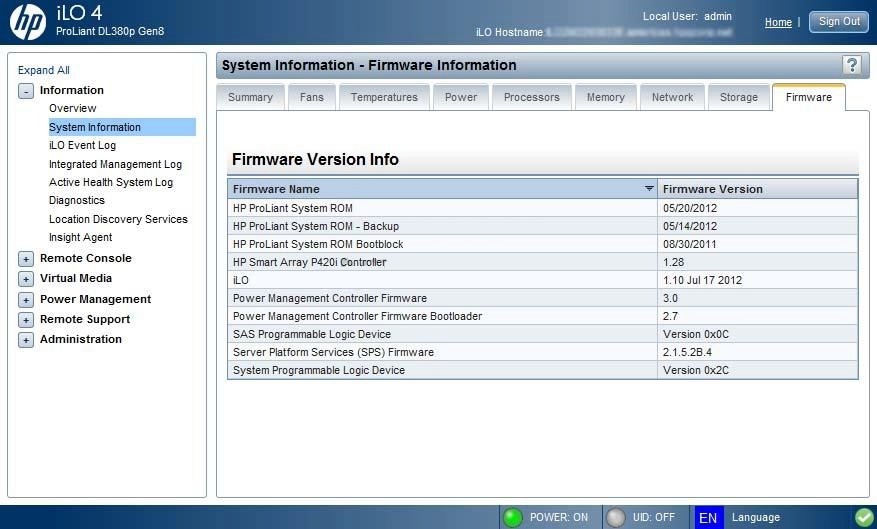Image resolution: width=877 pixels, height=529 pixels.
Task: Click the POWER: ON status text
Action: (559, 518)
